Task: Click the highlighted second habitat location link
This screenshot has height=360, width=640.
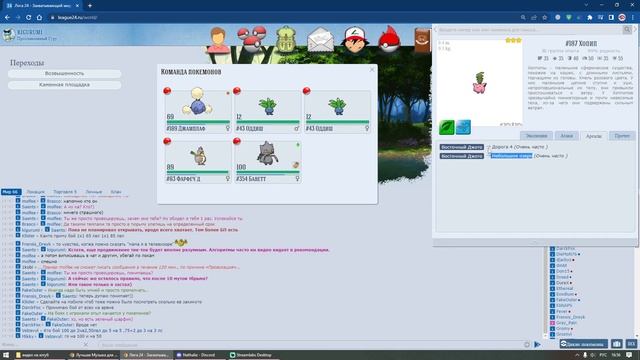Action: [x=511, y=156]
